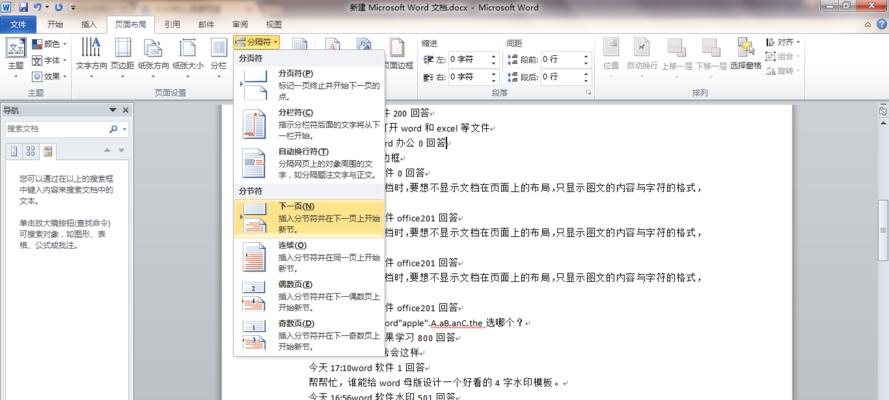Open the 对齐 align dropdown
Screen dimensions: 889x400
[782, 42]
